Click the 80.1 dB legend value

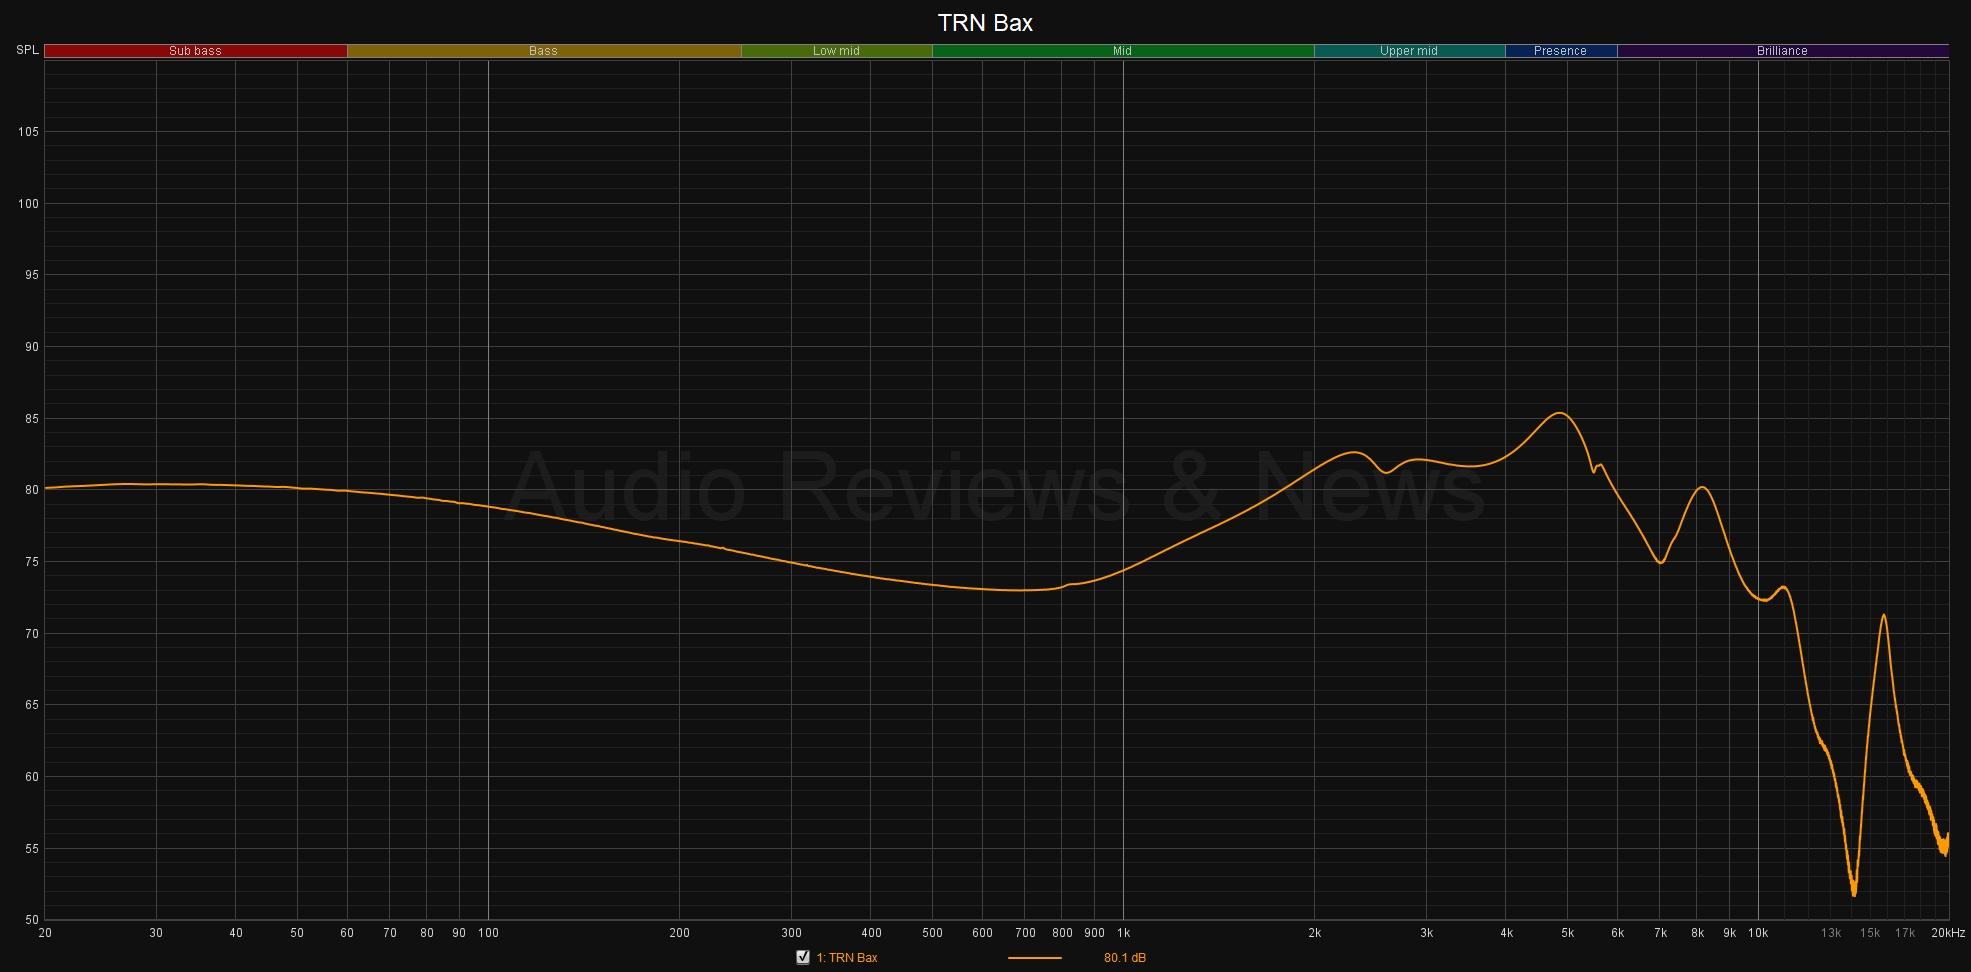tap(1124, 958)
